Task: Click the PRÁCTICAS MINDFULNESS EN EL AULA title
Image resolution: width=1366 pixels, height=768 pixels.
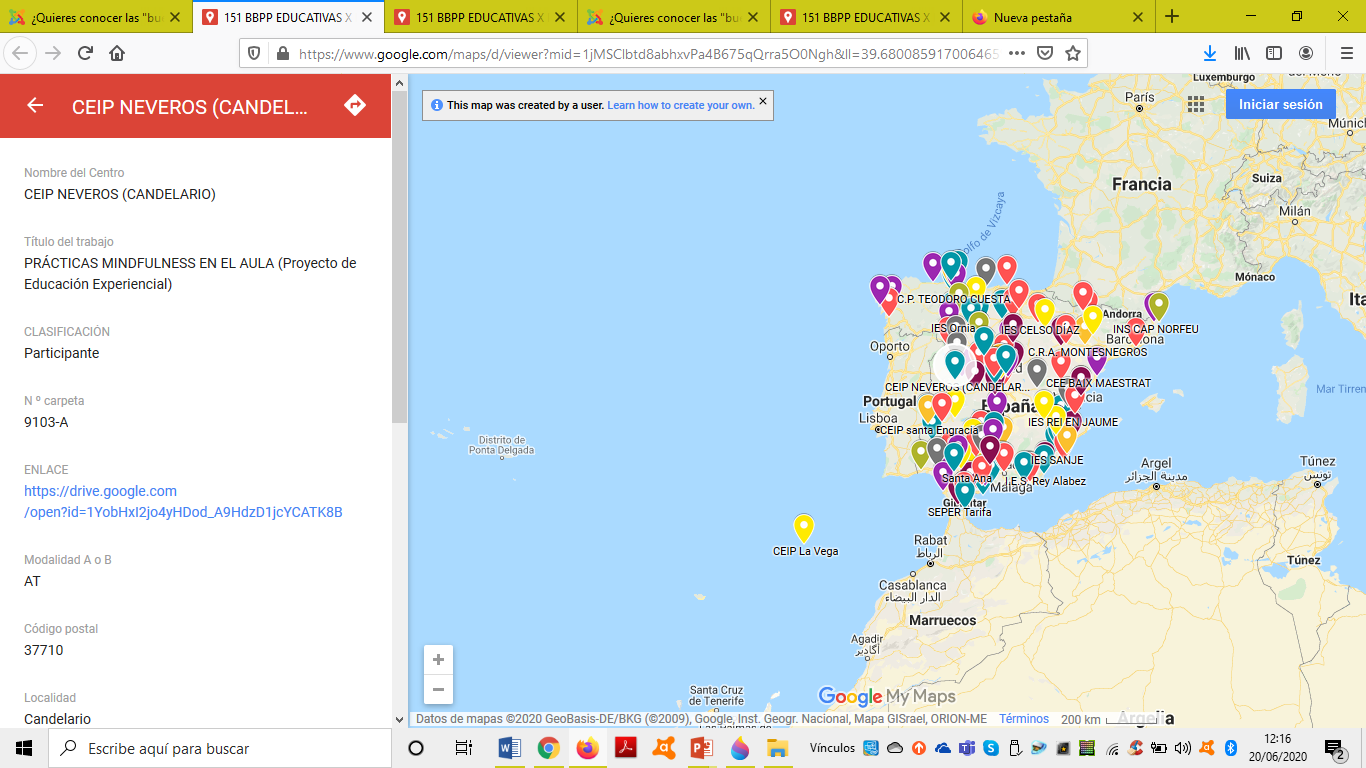Action: (190, 274)
